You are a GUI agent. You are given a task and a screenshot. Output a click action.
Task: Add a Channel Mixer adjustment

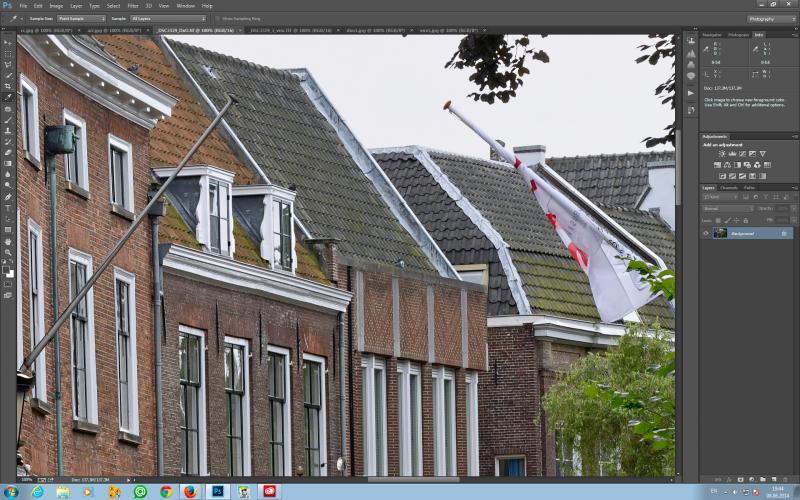(757, 165)
